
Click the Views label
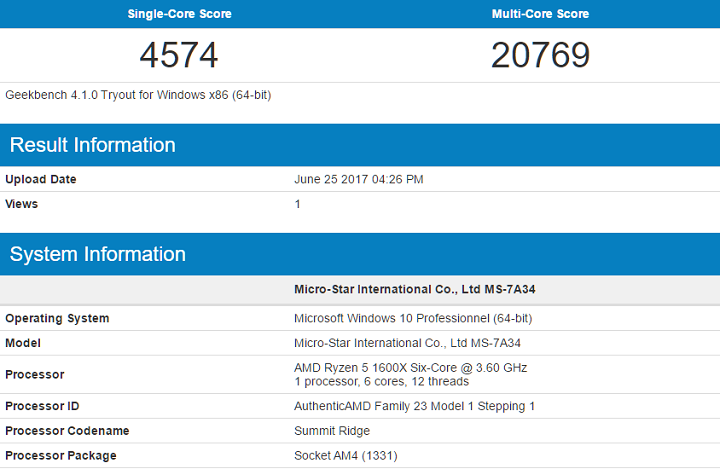click(22, 204)
